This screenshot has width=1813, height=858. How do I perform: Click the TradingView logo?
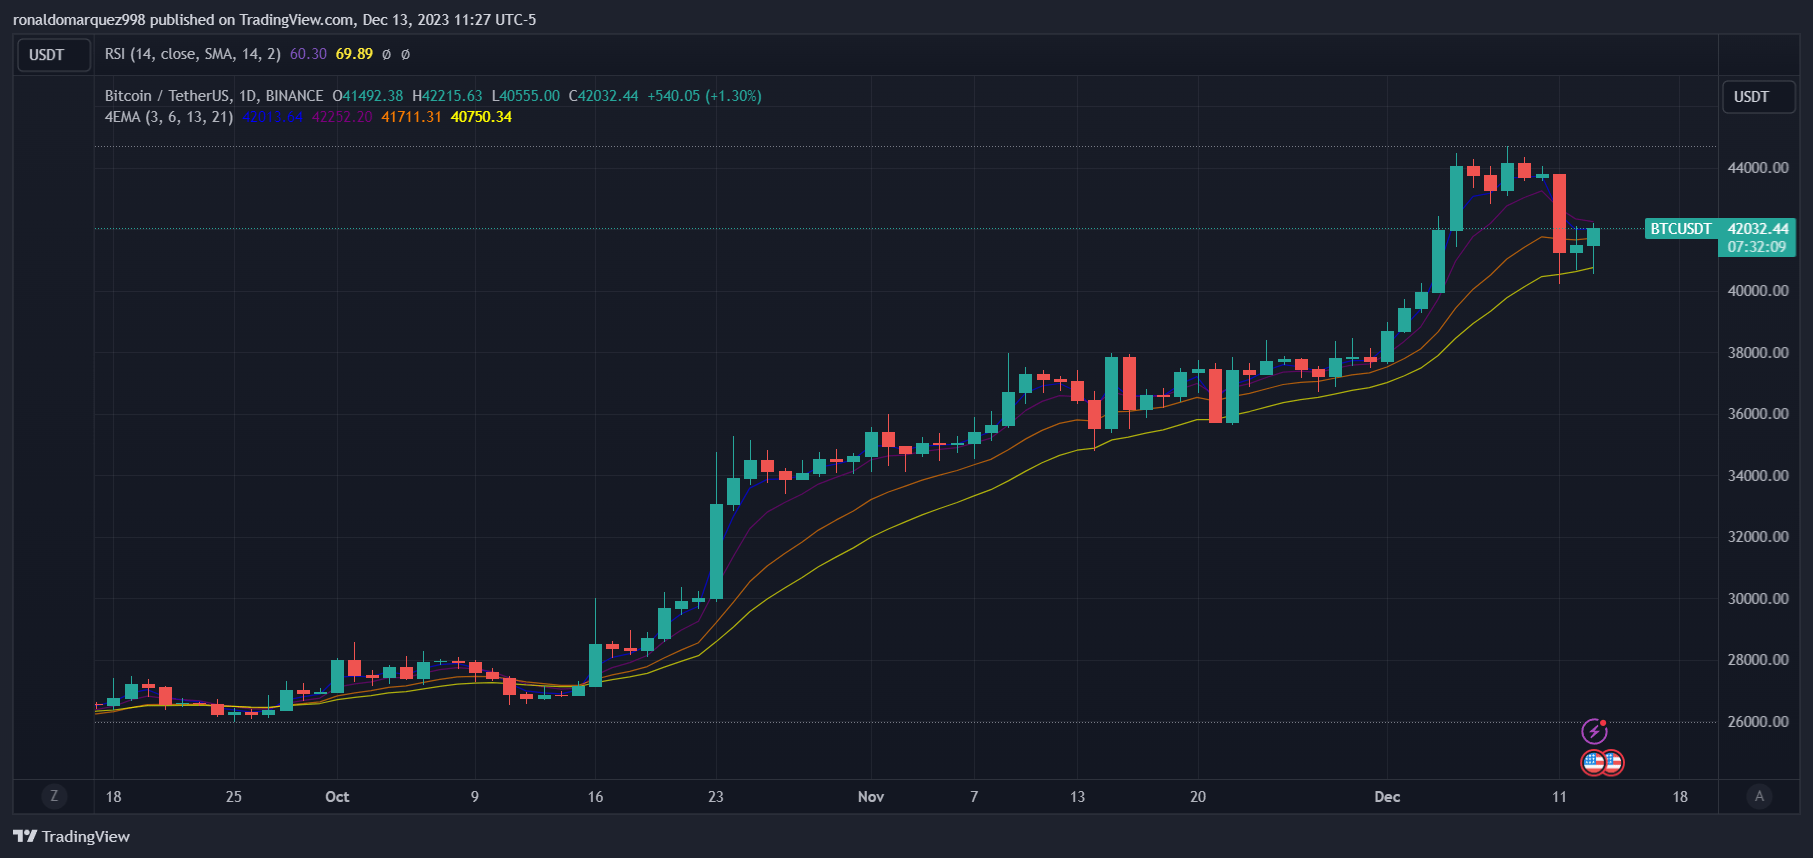(71, 836)
